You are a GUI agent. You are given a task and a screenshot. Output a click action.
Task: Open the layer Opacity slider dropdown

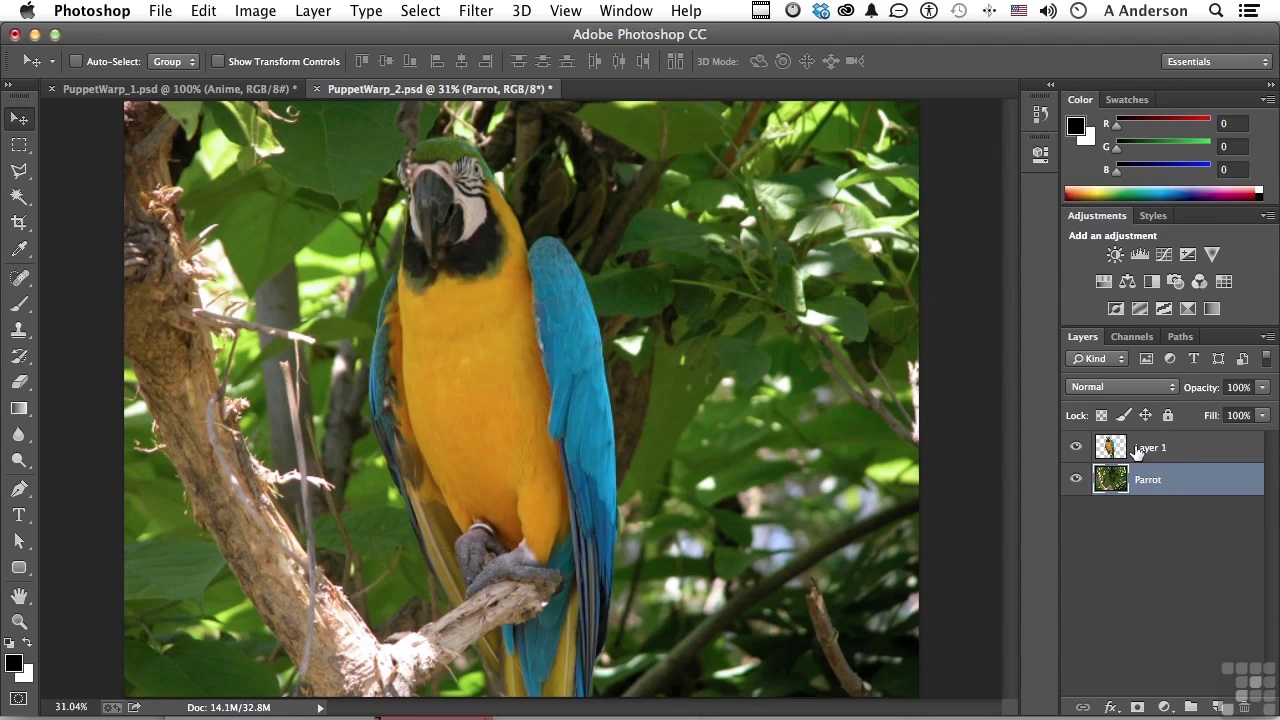click(1262, 388)
